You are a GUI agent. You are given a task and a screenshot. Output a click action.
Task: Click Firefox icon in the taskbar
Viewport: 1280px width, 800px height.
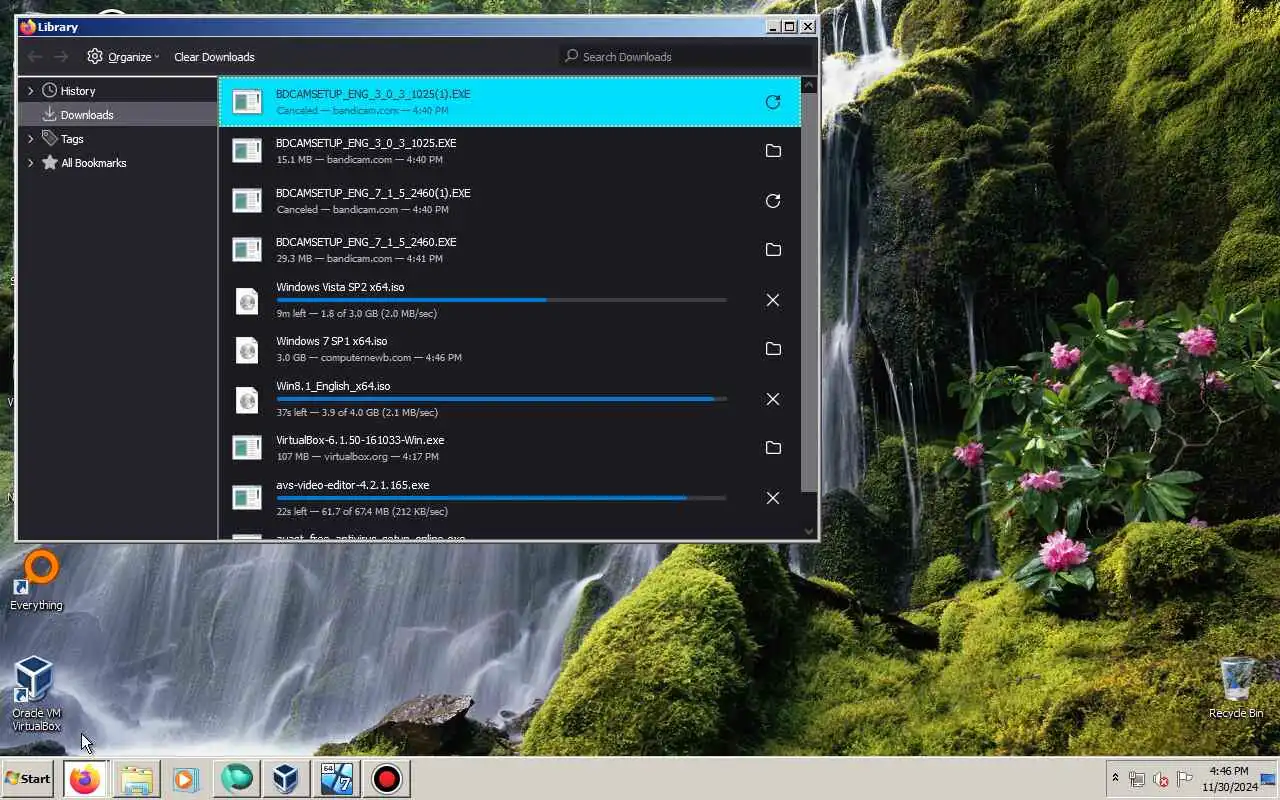85,778
